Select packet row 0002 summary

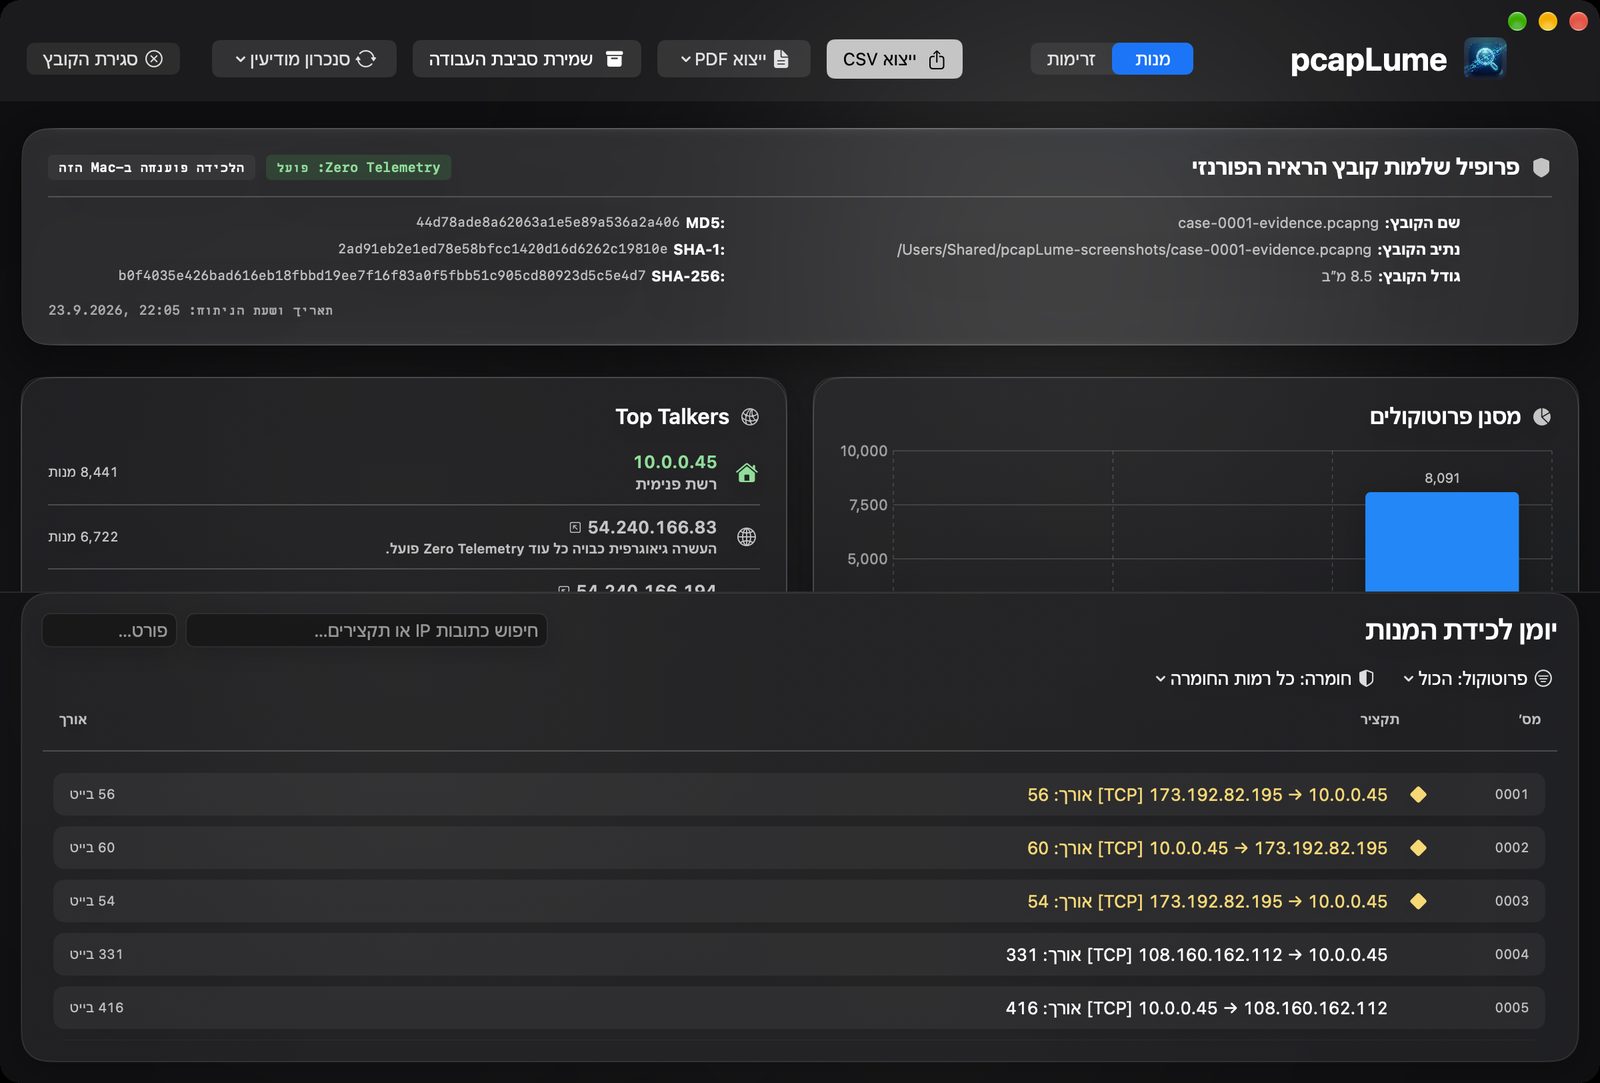tap(1207, 848)
